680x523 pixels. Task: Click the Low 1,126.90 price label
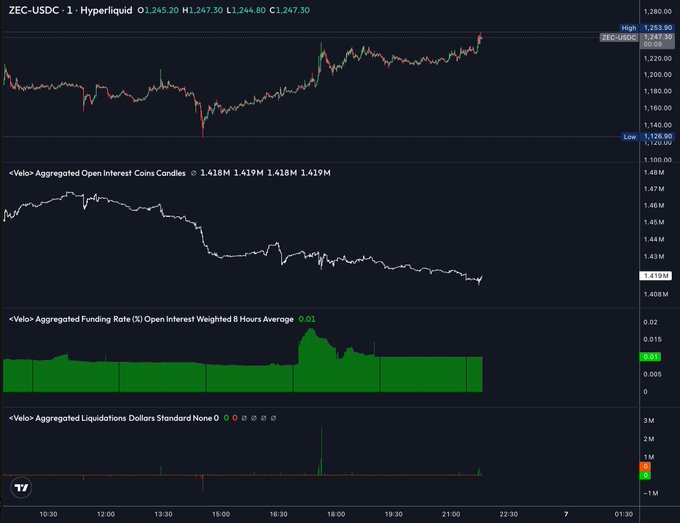click(x=647, y=137)
